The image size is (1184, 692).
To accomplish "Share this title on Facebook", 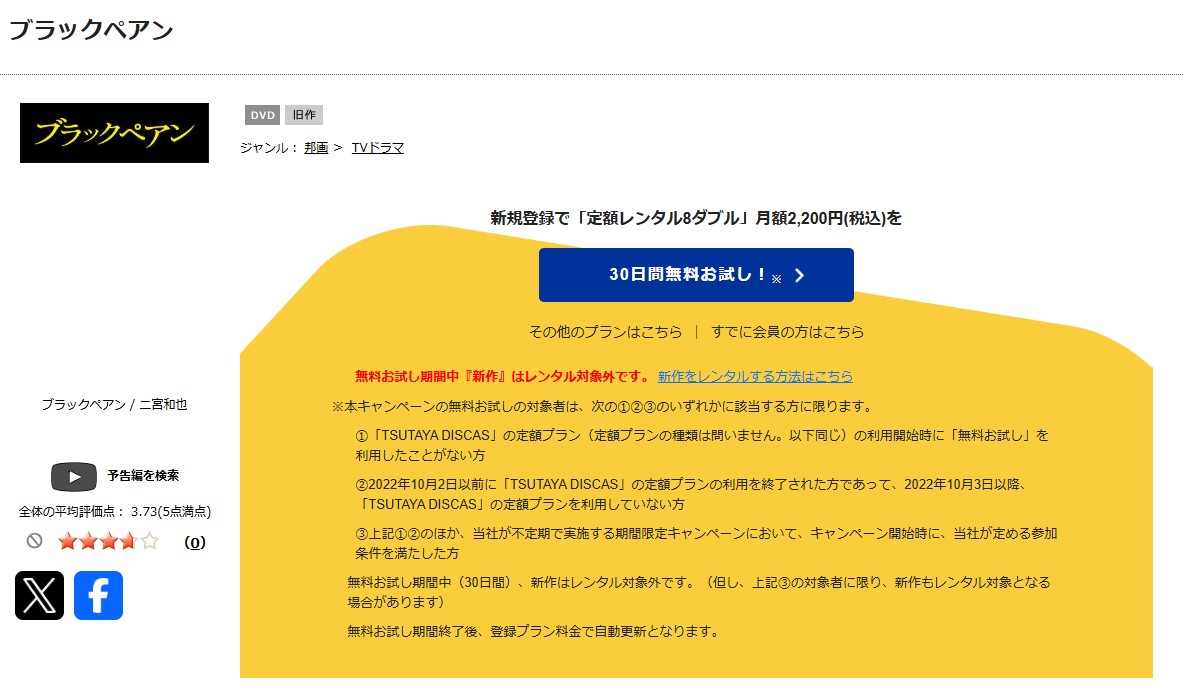I will 98,595.
